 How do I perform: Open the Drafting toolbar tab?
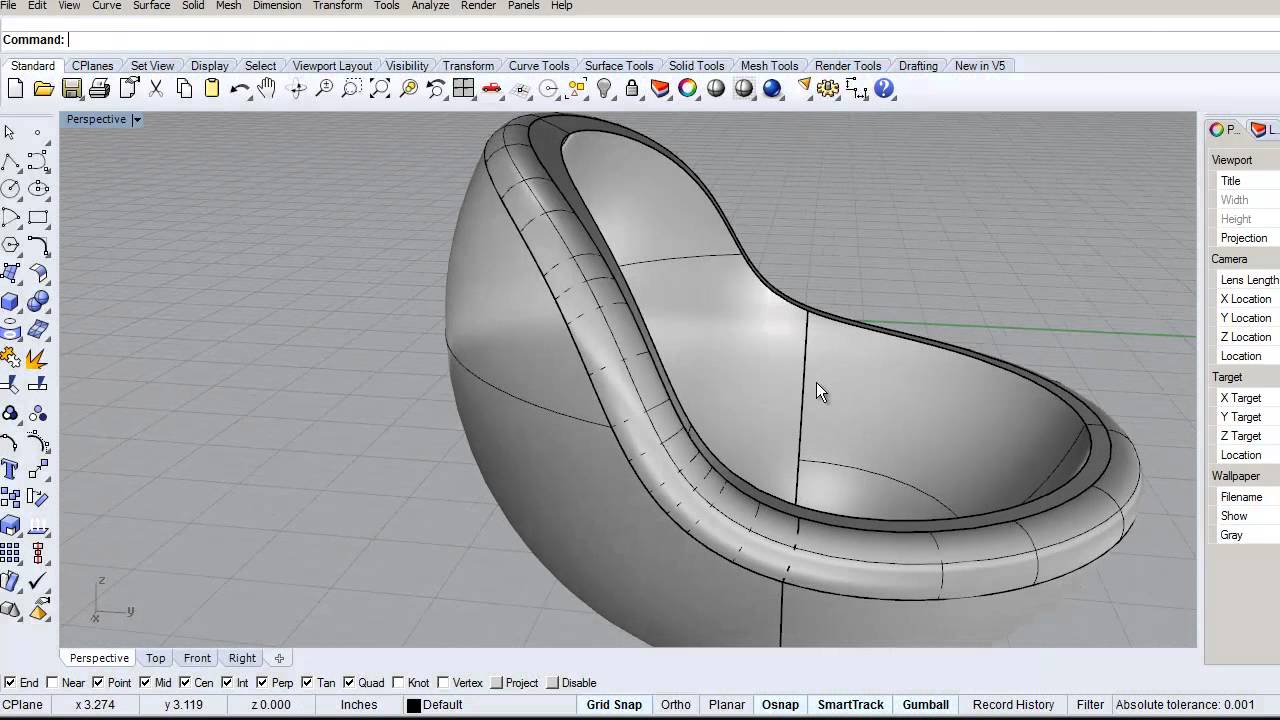pyautogui.click(x=918, y=66)
